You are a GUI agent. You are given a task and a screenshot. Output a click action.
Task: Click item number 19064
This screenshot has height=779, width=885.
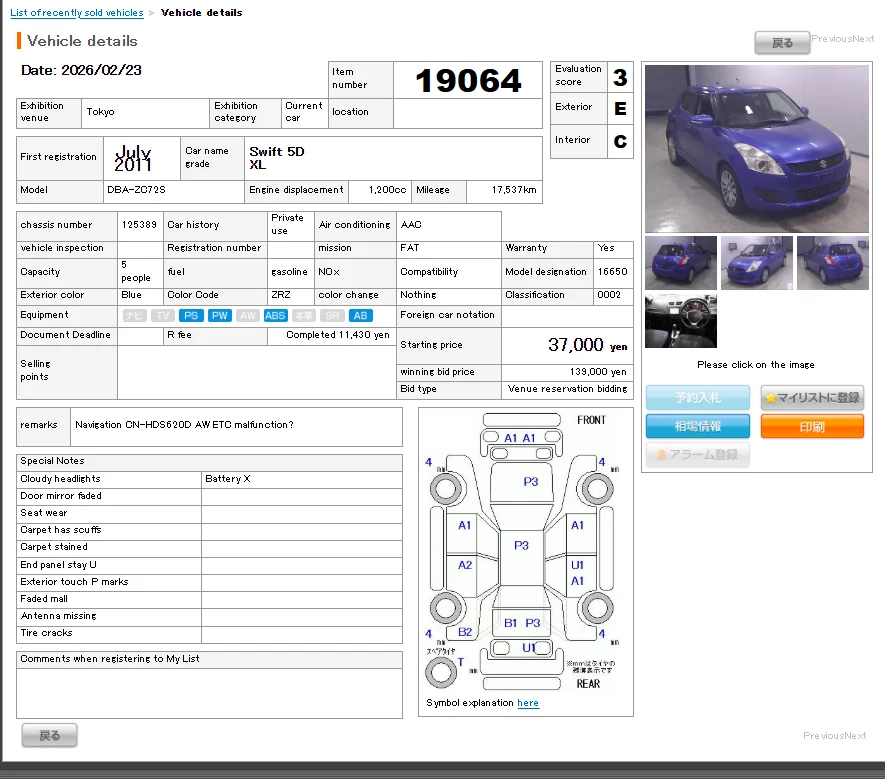pyautogui.click(x=468, y=80)
